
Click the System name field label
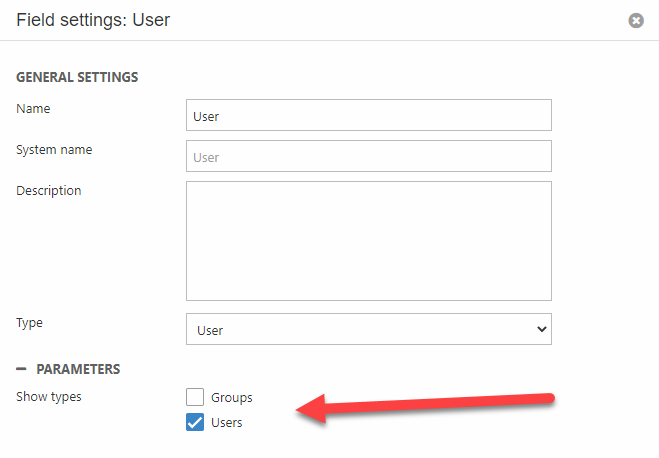[x=54, y=149]
